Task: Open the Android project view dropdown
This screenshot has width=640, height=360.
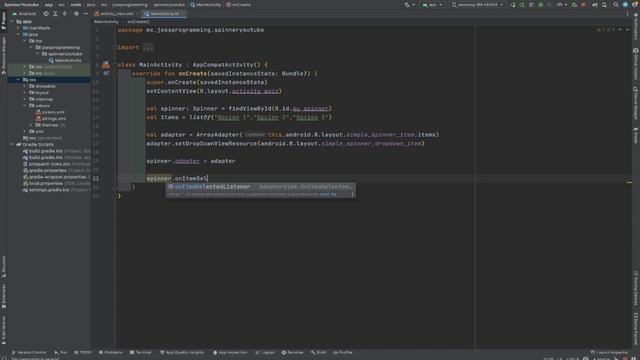Action: 24,13
